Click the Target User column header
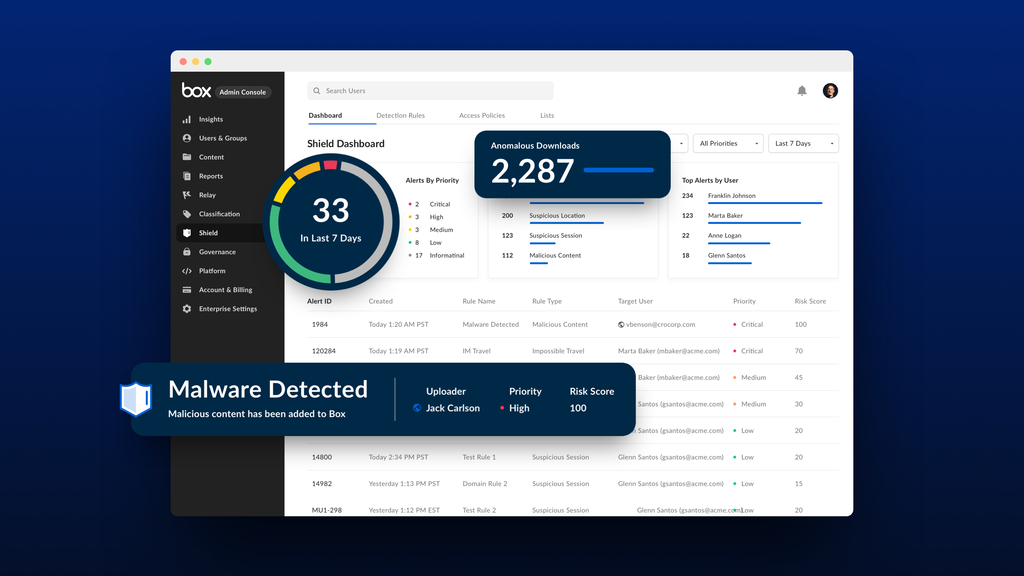 [x=635, y=301]
